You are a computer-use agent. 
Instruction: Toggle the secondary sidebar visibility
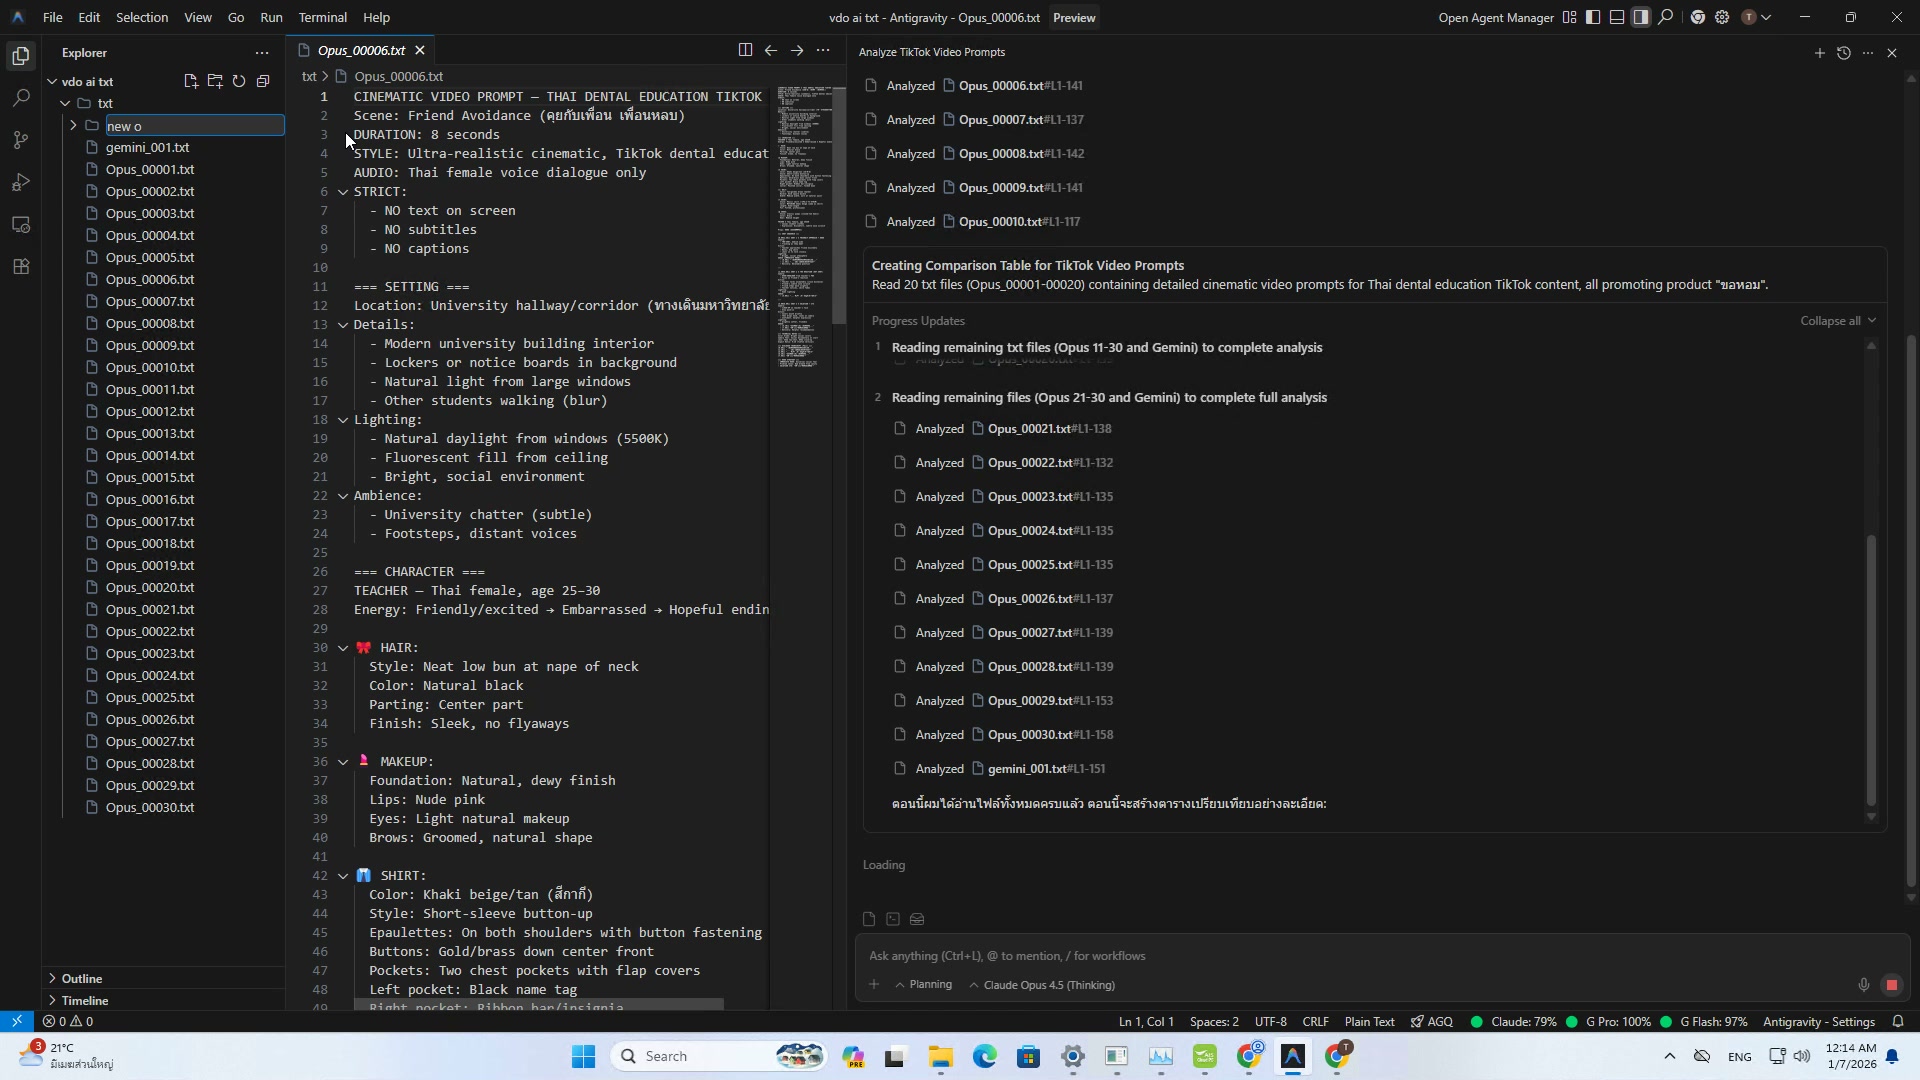pyautogui.click(x=1640, y=17)
